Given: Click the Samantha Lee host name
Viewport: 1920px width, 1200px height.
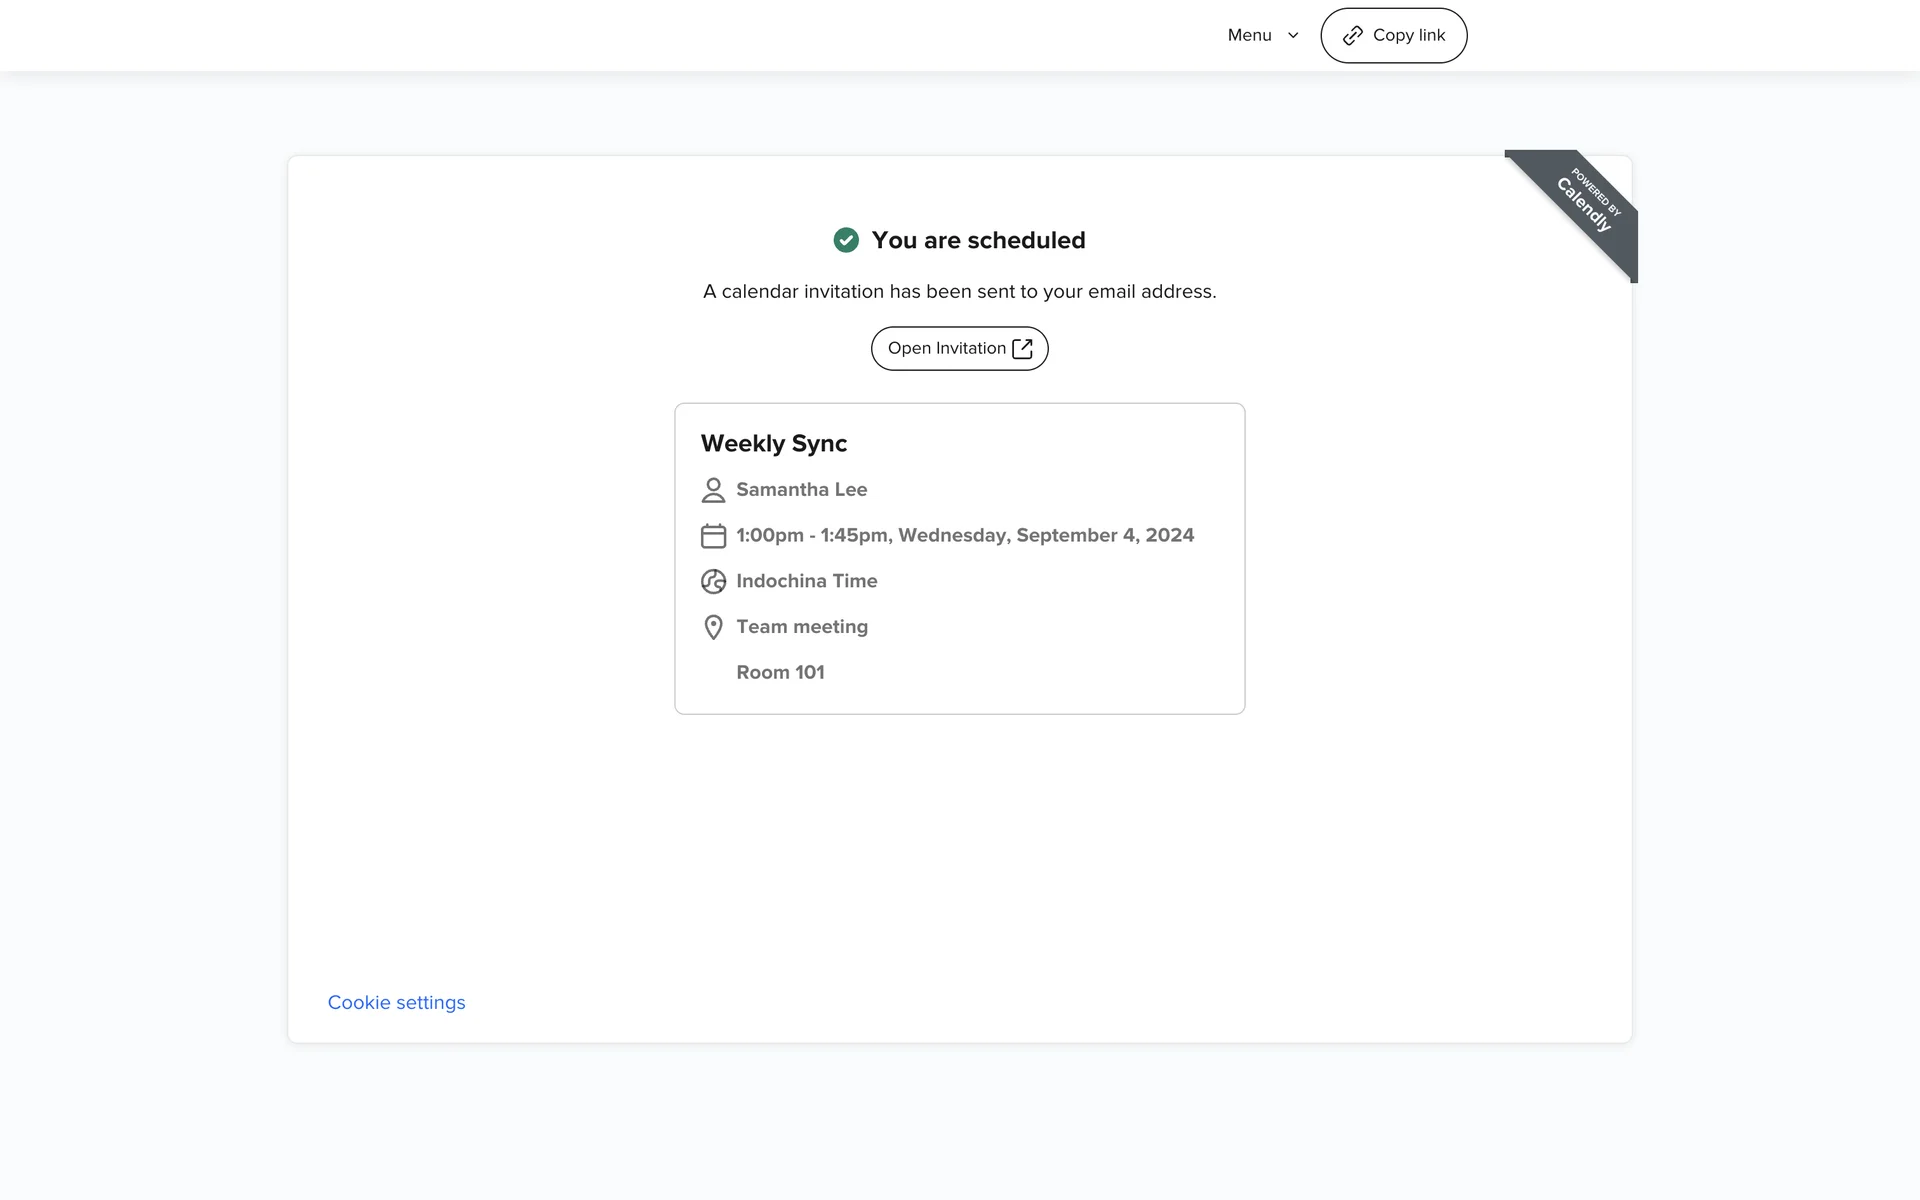Looking at the screenshot, I should (801, 489).
